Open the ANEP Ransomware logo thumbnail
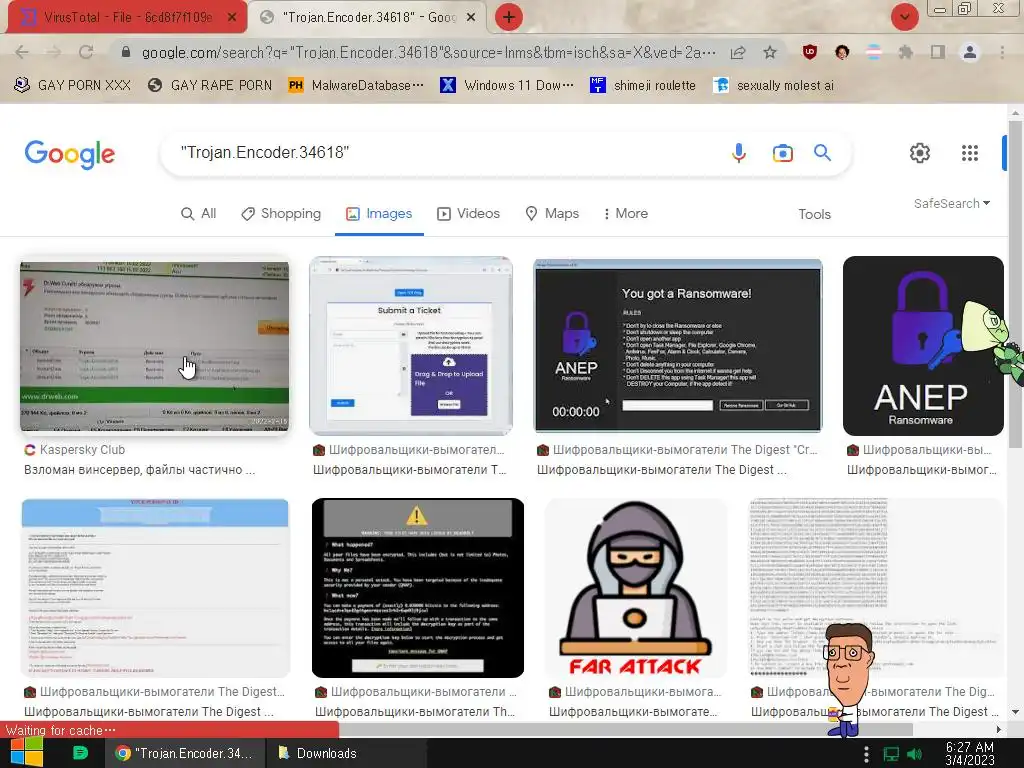The width and height of the screenshot is (1024, 768). click(923, 345)
